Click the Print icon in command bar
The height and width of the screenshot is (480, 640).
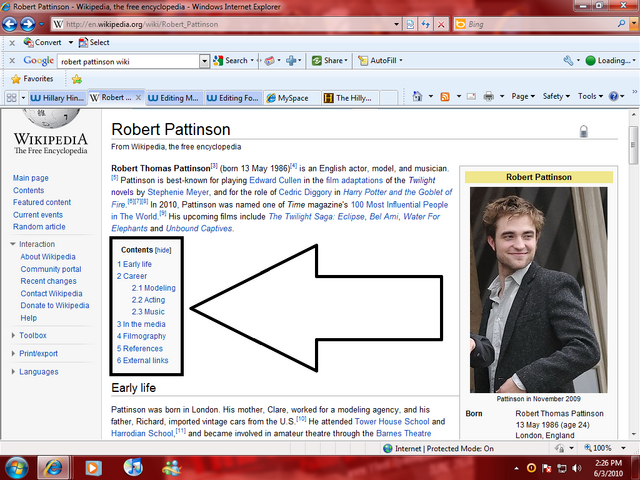tap(488, 96)
